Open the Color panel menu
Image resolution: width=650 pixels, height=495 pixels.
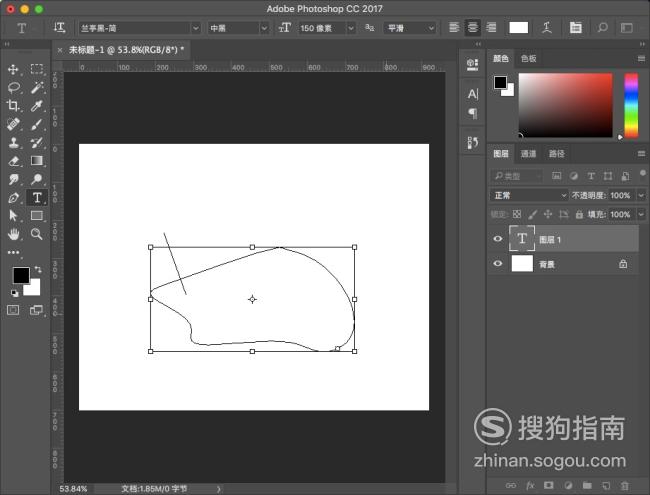click(x=641, y=59)
